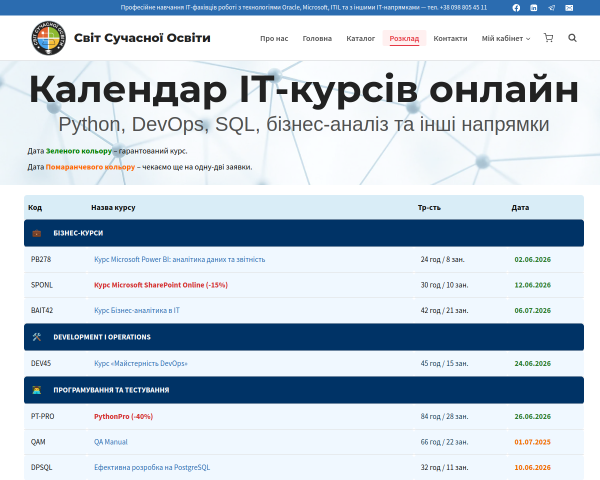Click the Світ Сучасної Освіти site title
This screenshot has height=480, width=600.
tap(142, 38)
